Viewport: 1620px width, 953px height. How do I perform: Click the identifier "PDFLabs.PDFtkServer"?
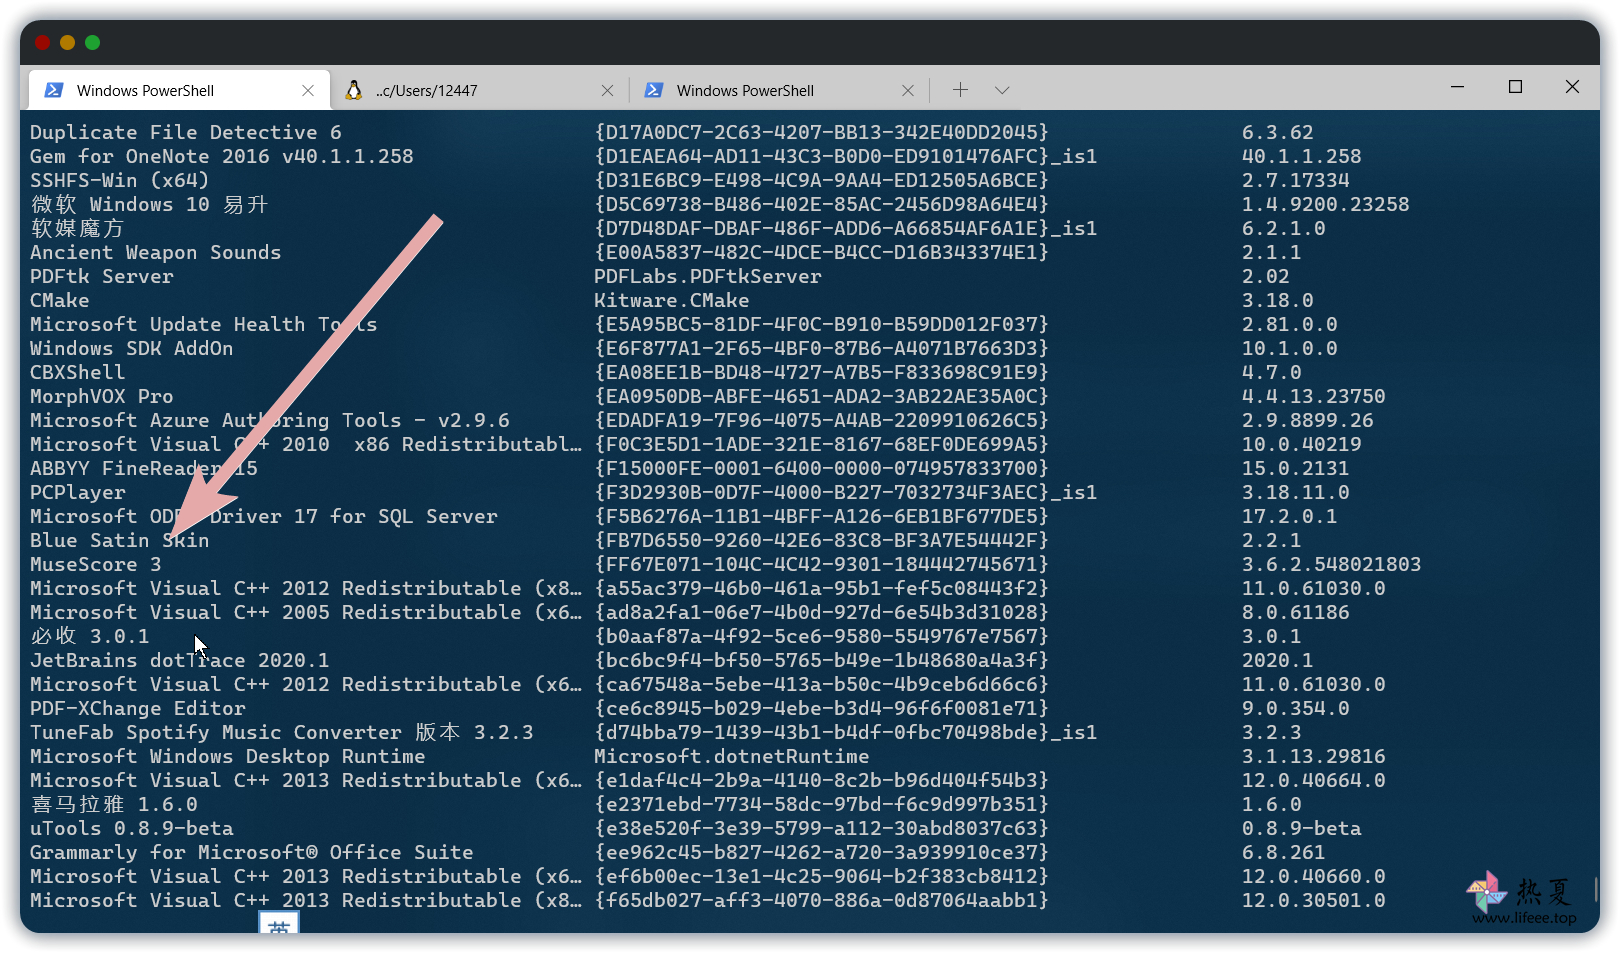point(708,276)
